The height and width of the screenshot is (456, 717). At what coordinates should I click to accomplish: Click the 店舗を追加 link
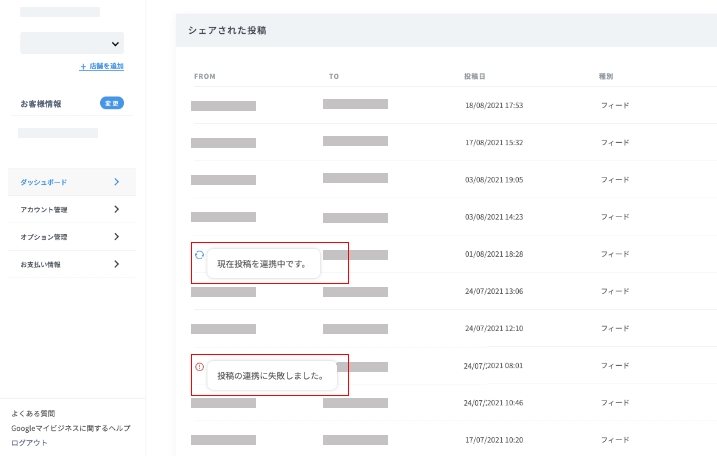102,66
